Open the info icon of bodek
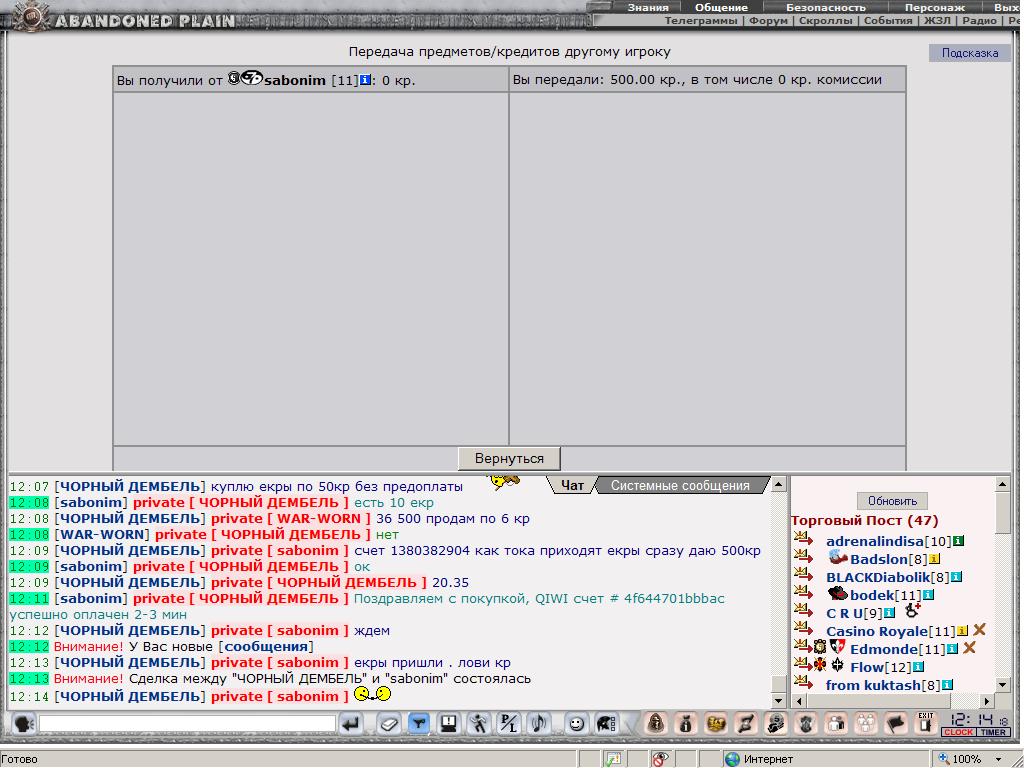The height and width of the screenshot is (768, 1024). pyautogui.click(x=928, y=595)
